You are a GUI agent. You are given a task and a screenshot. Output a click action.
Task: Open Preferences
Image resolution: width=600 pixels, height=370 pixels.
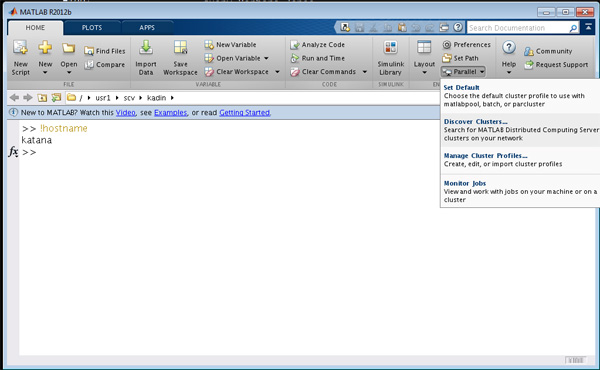click(x=466, y=45)
